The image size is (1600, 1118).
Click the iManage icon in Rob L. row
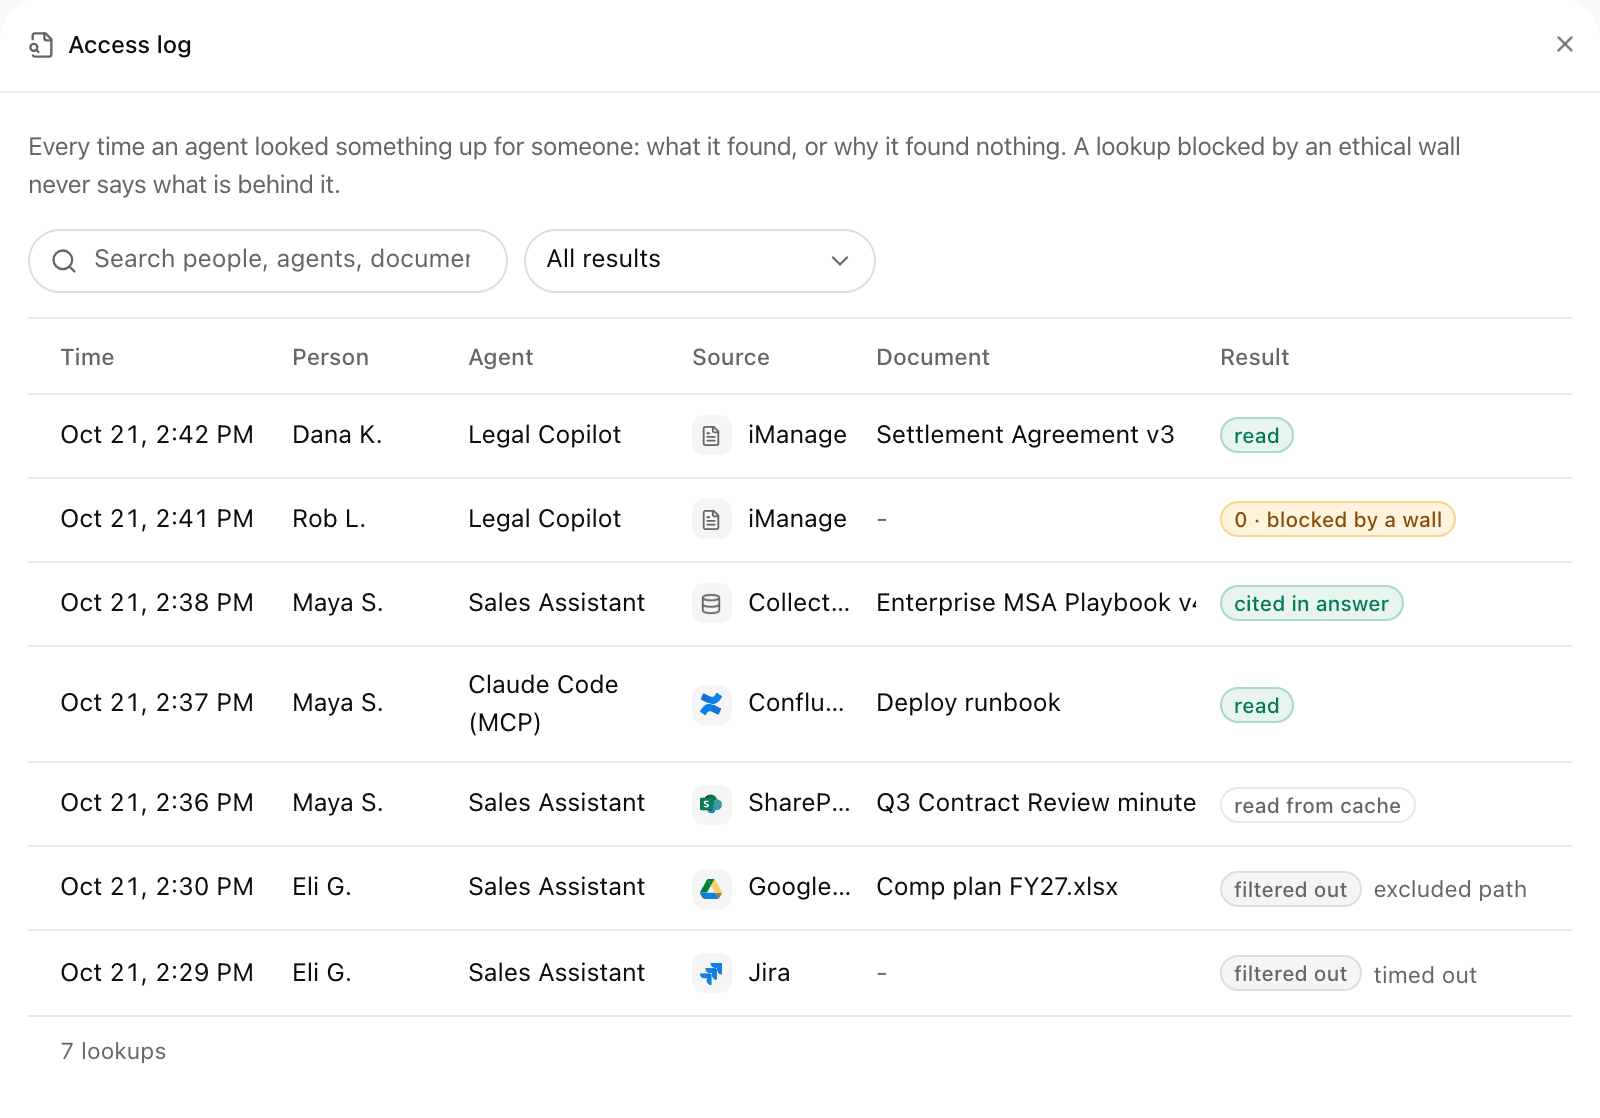tap(711, 519)
